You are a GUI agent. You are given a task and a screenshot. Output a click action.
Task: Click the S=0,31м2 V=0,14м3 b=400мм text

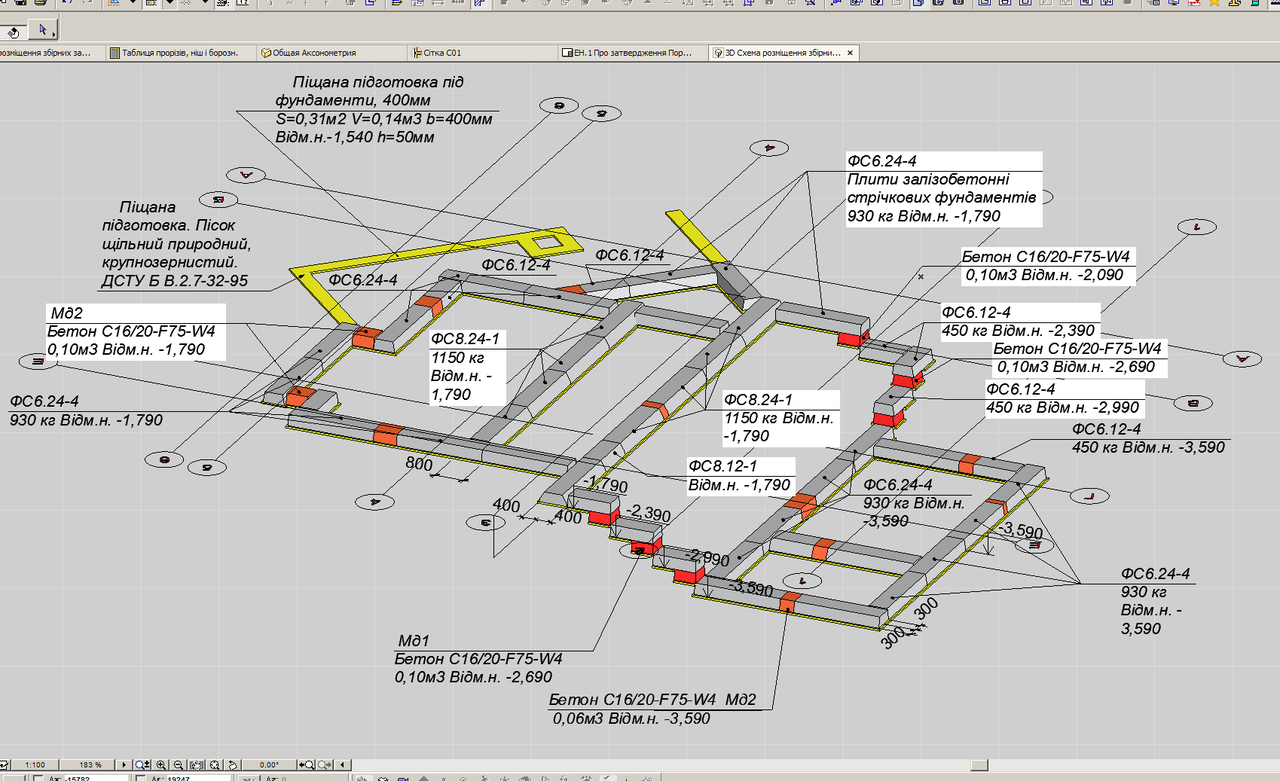[x=384, y=119]
